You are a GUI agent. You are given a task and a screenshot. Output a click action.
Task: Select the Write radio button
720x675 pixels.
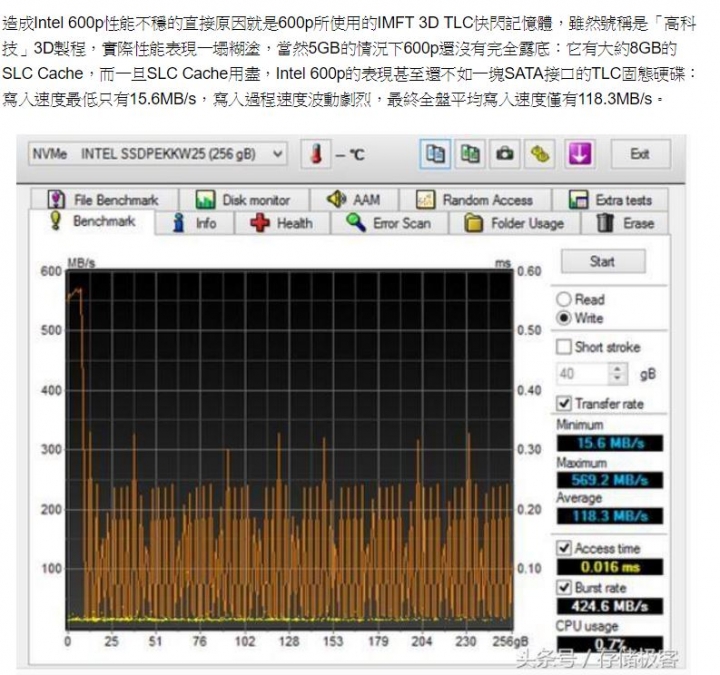point(564,318)
